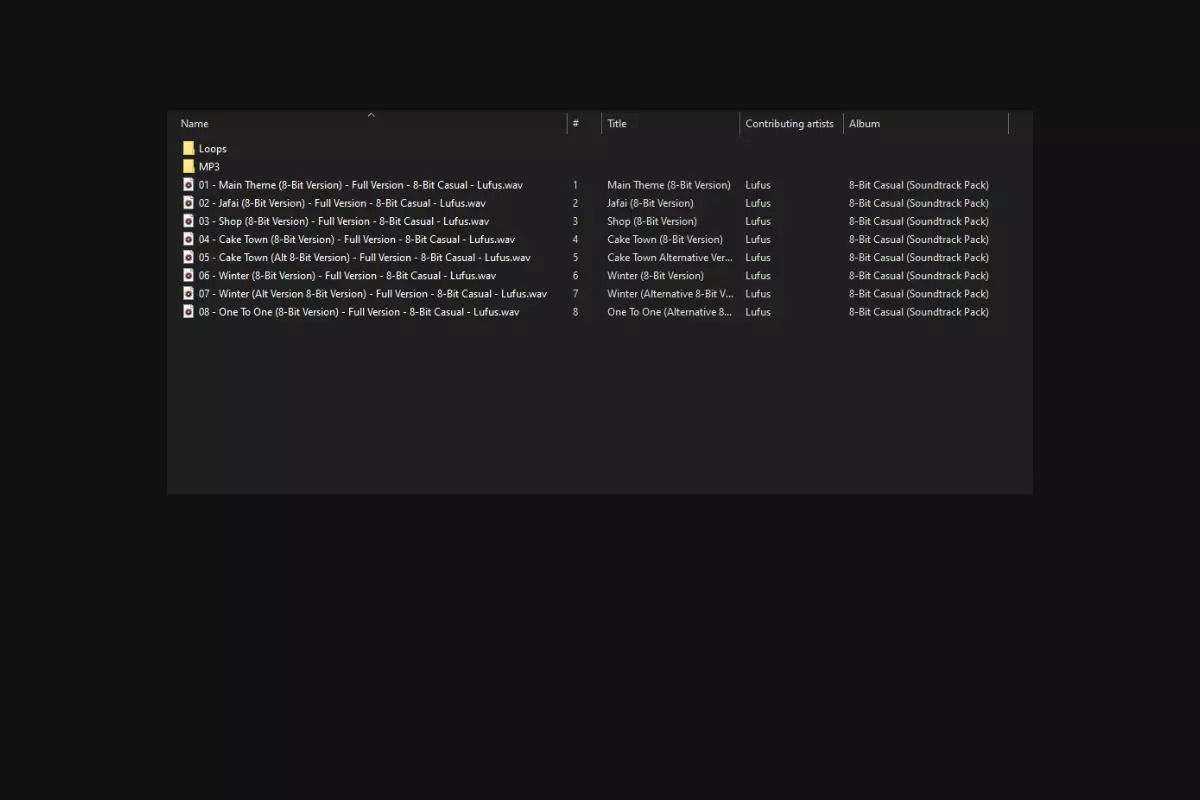Image resolution: width=1200 pixels, height=800 pixels.
Task: Click track number "1" in the # column
Action: pos(575,184)
